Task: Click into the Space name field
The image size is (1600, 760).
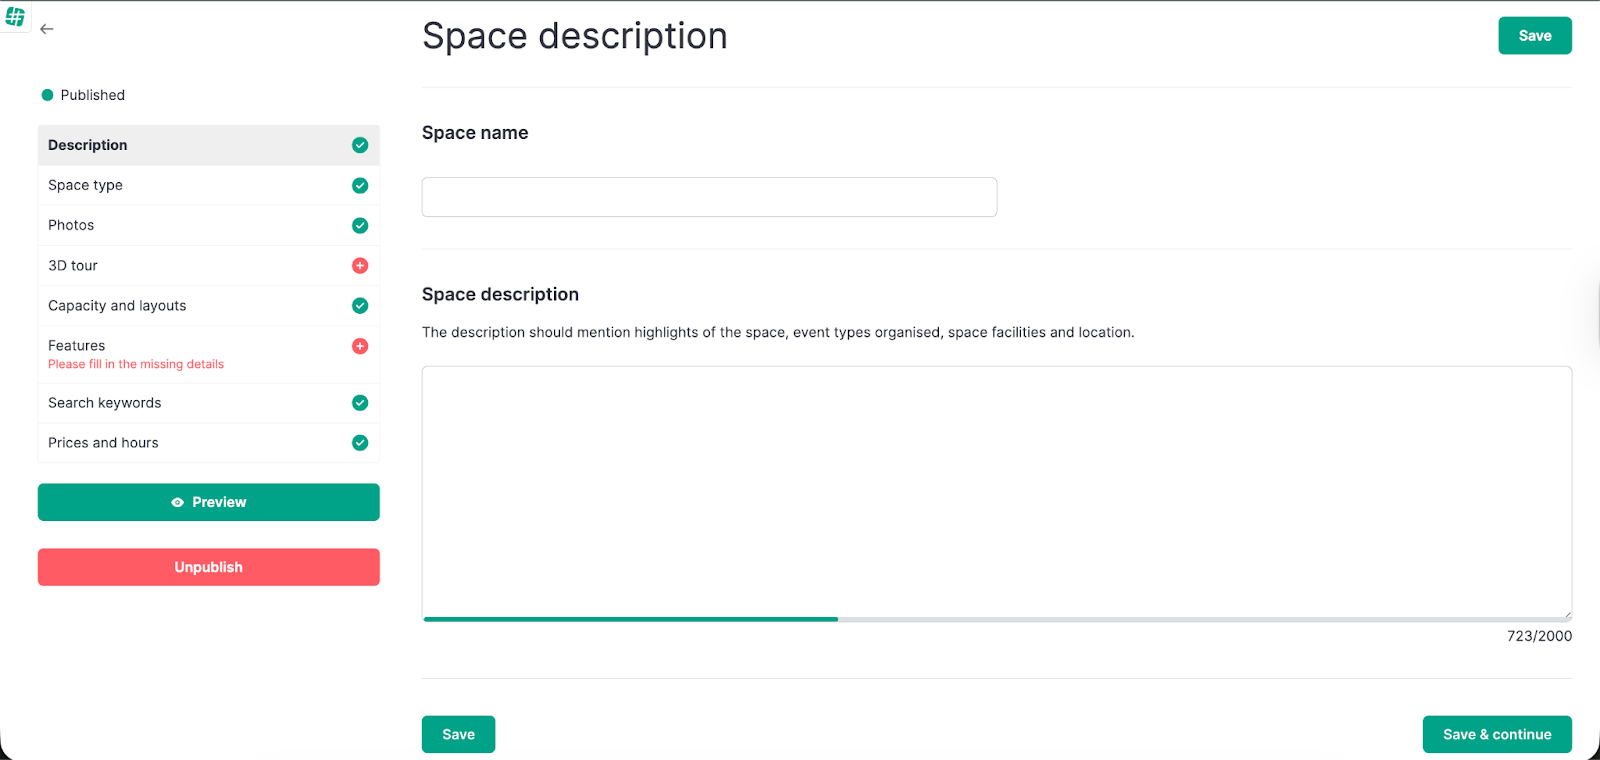Action: tap(709, 197)
